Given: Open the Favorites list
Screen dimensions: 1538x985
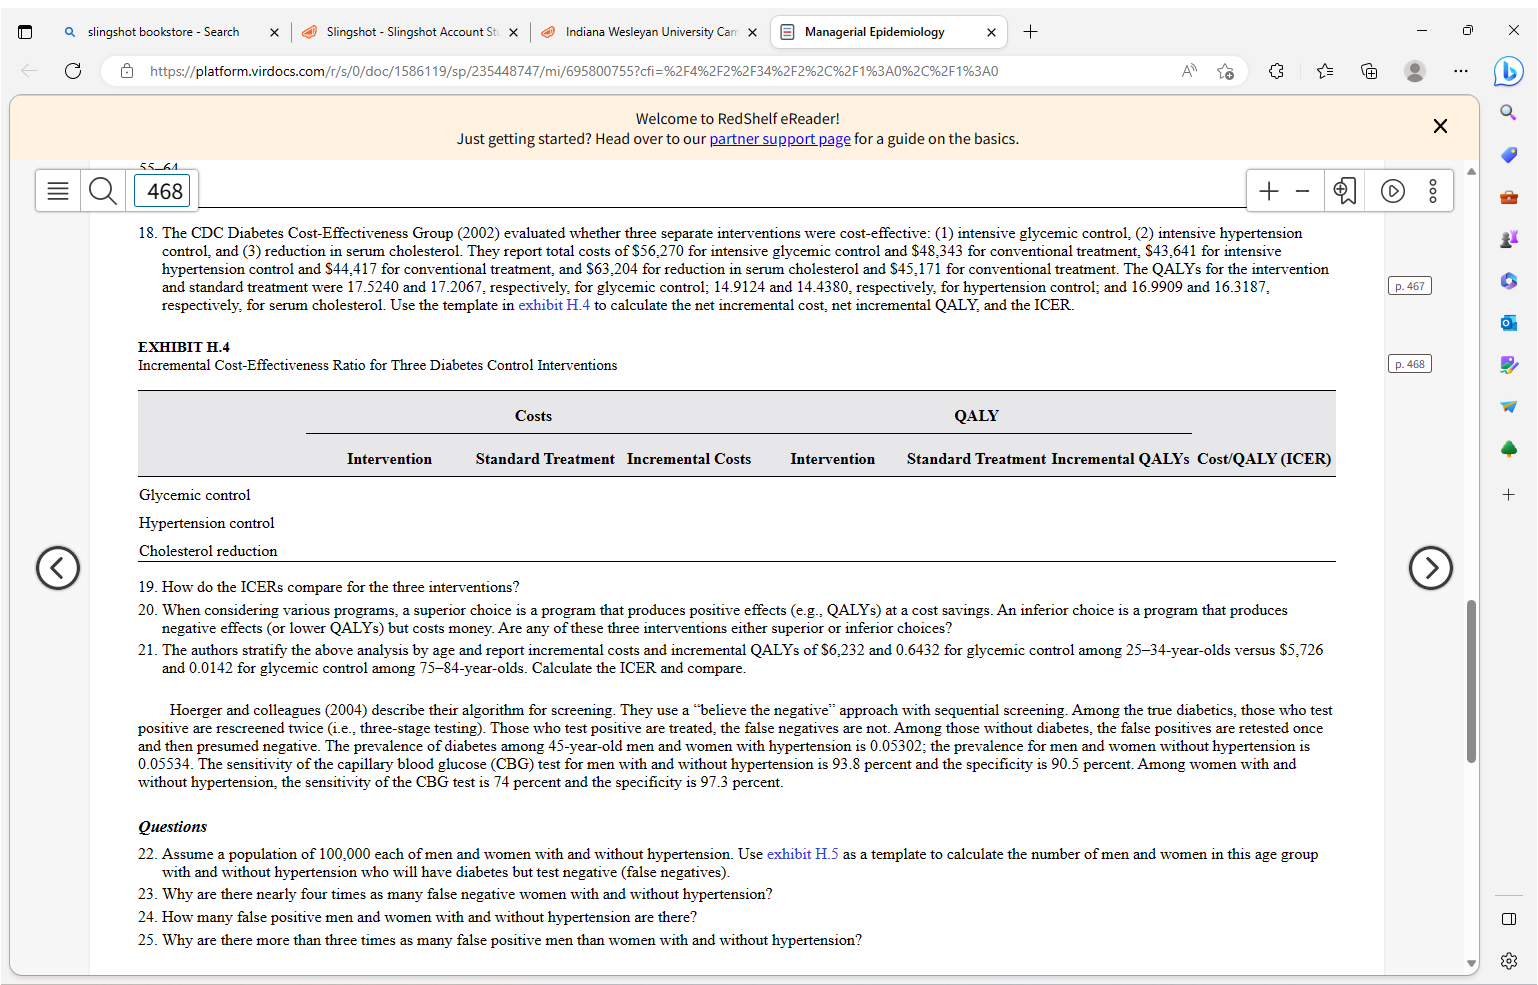Looking at the screenshot, I should [1325, 71].
